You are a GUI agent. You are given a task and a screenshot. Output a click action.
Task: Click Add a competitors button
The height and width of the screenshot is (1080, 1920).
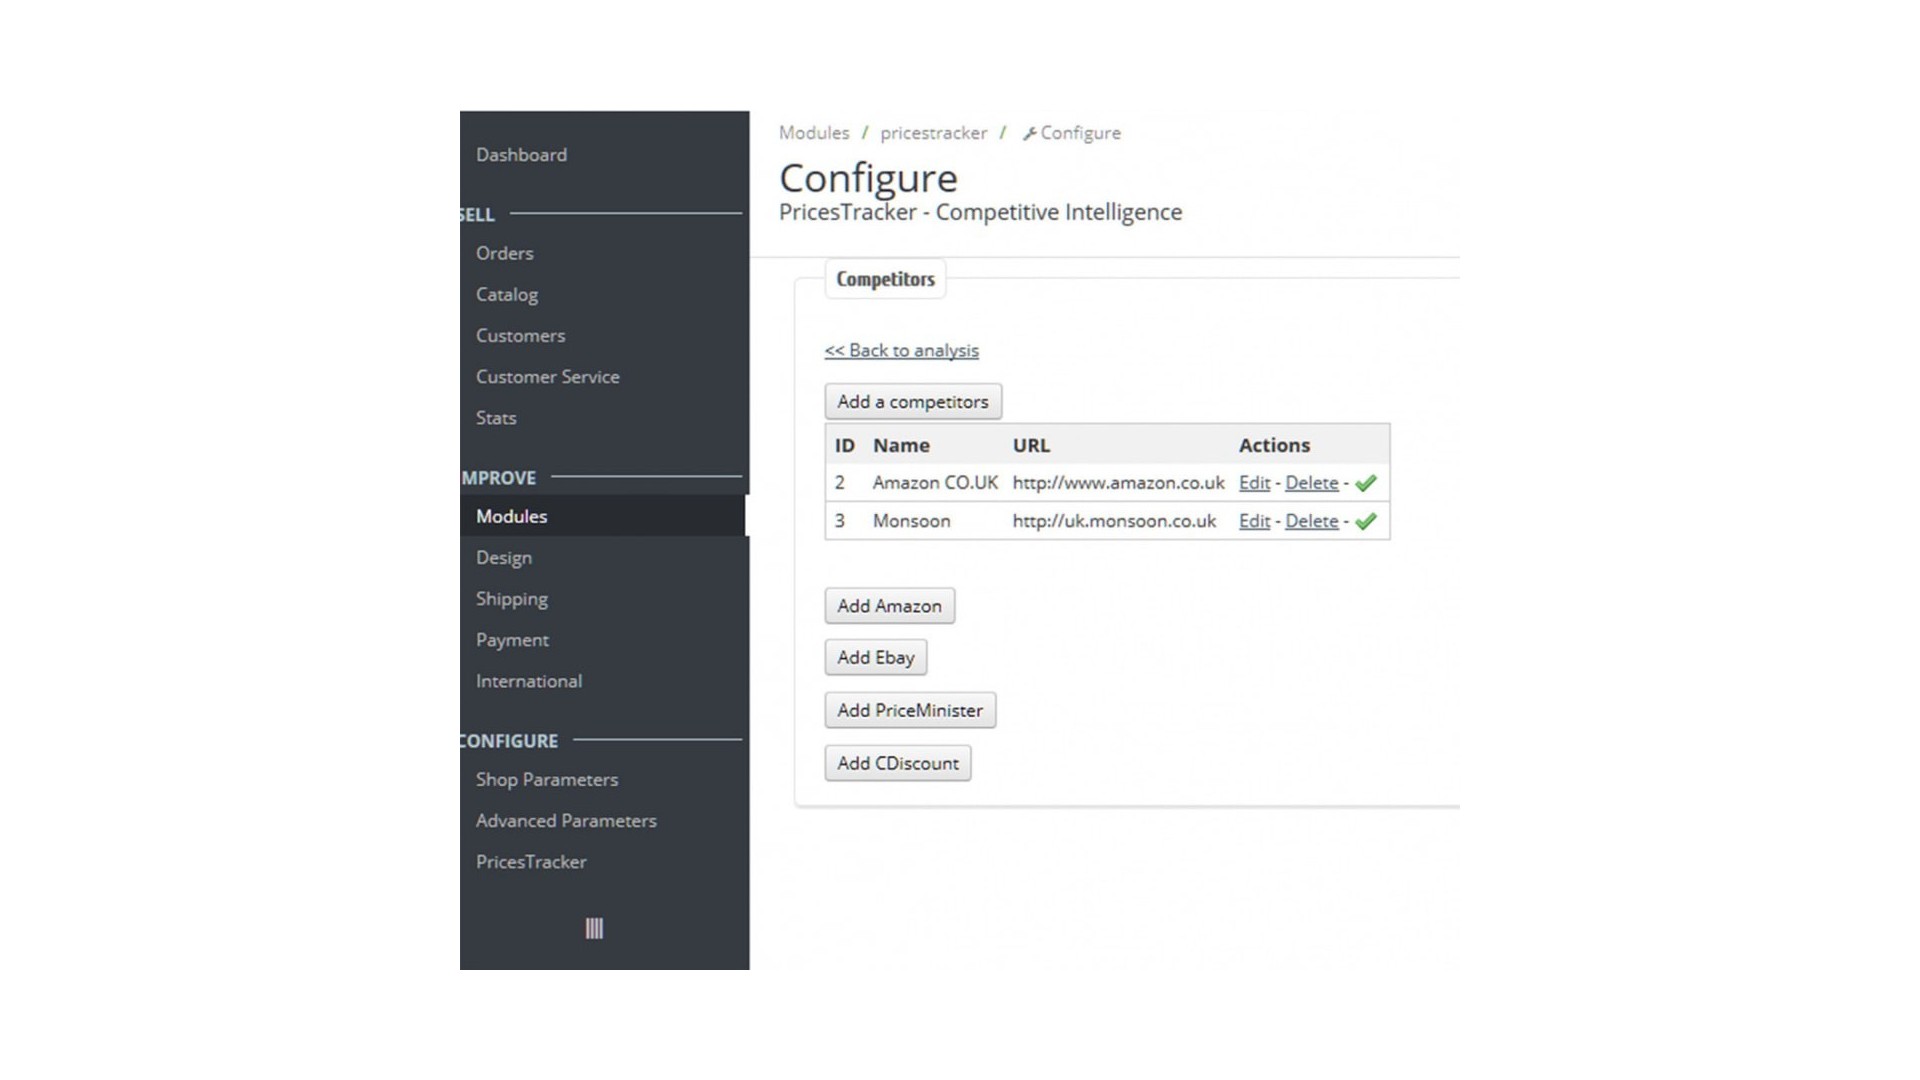coord(912,401)
